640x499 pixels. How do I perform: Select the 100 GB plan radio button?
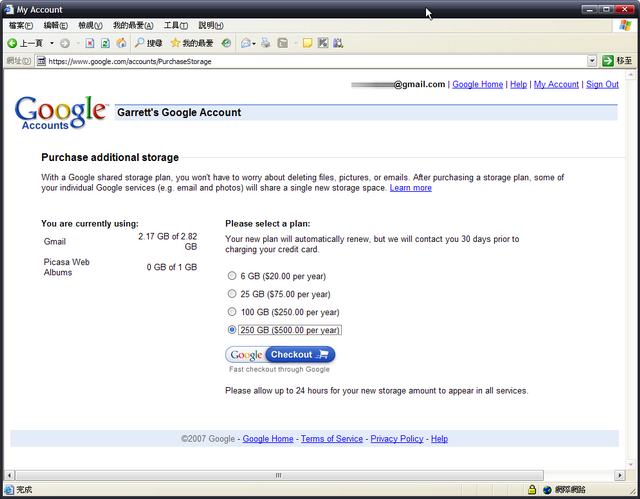232,312
